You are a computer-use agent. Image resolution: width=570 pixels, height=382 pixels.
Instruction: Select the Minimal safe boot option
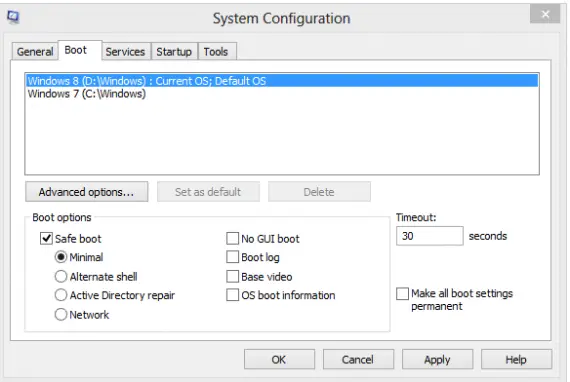pyautogui.click(x=61, y=257)
